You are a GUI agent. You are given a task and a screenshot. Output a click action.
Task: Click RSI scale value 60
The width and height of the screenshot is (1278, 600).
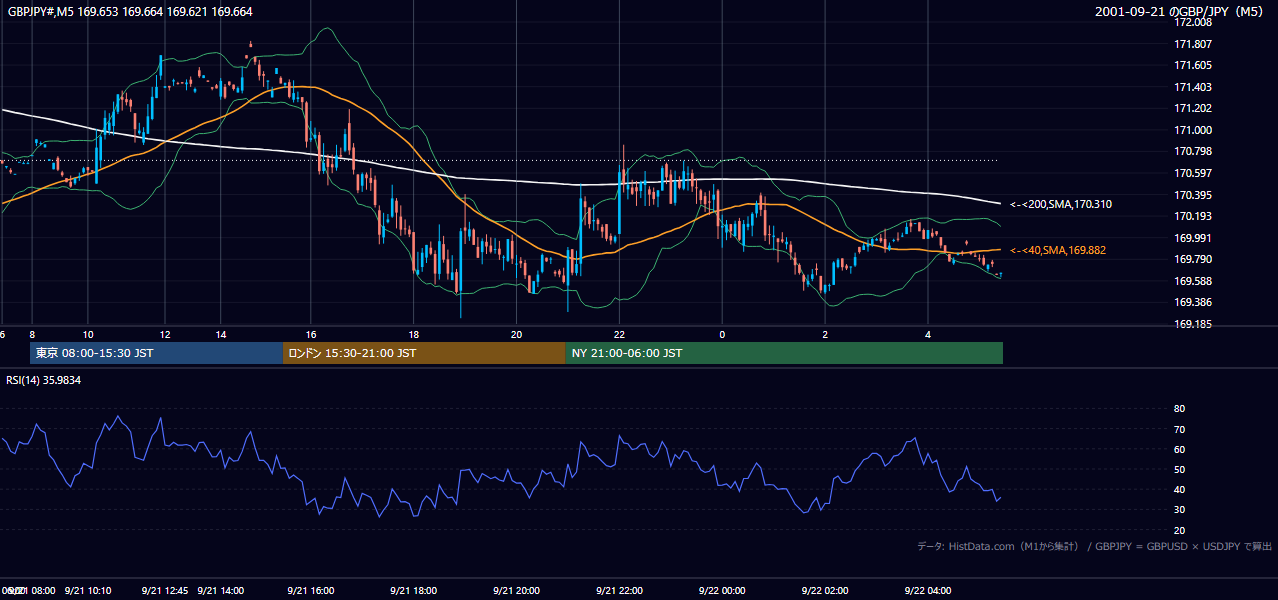pyautogui.click(x=1179, y=449)
